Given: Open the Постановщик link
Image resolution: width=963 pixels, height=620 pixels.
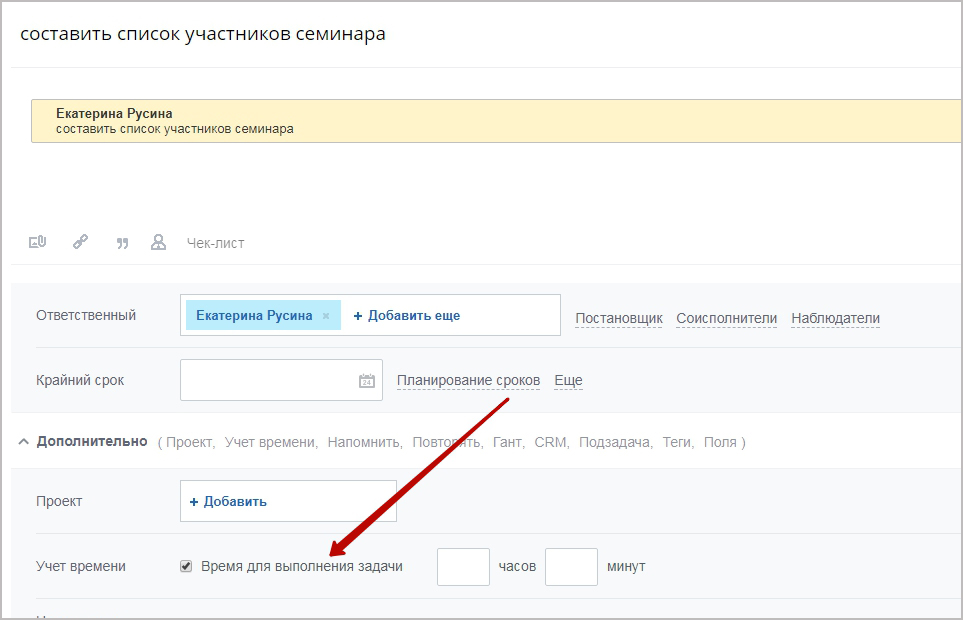Looking at the screenshot, I should tap(618, 319).
